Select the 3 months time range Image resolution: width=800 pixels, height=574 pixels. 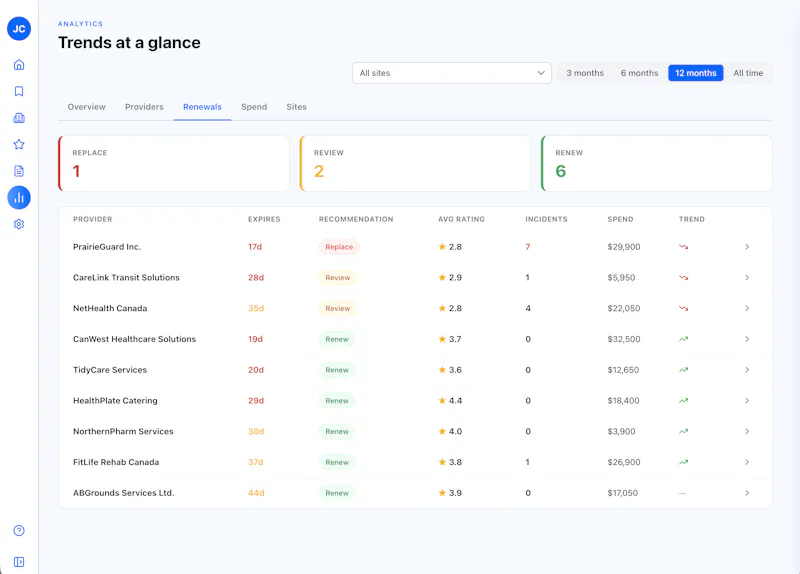585,73
